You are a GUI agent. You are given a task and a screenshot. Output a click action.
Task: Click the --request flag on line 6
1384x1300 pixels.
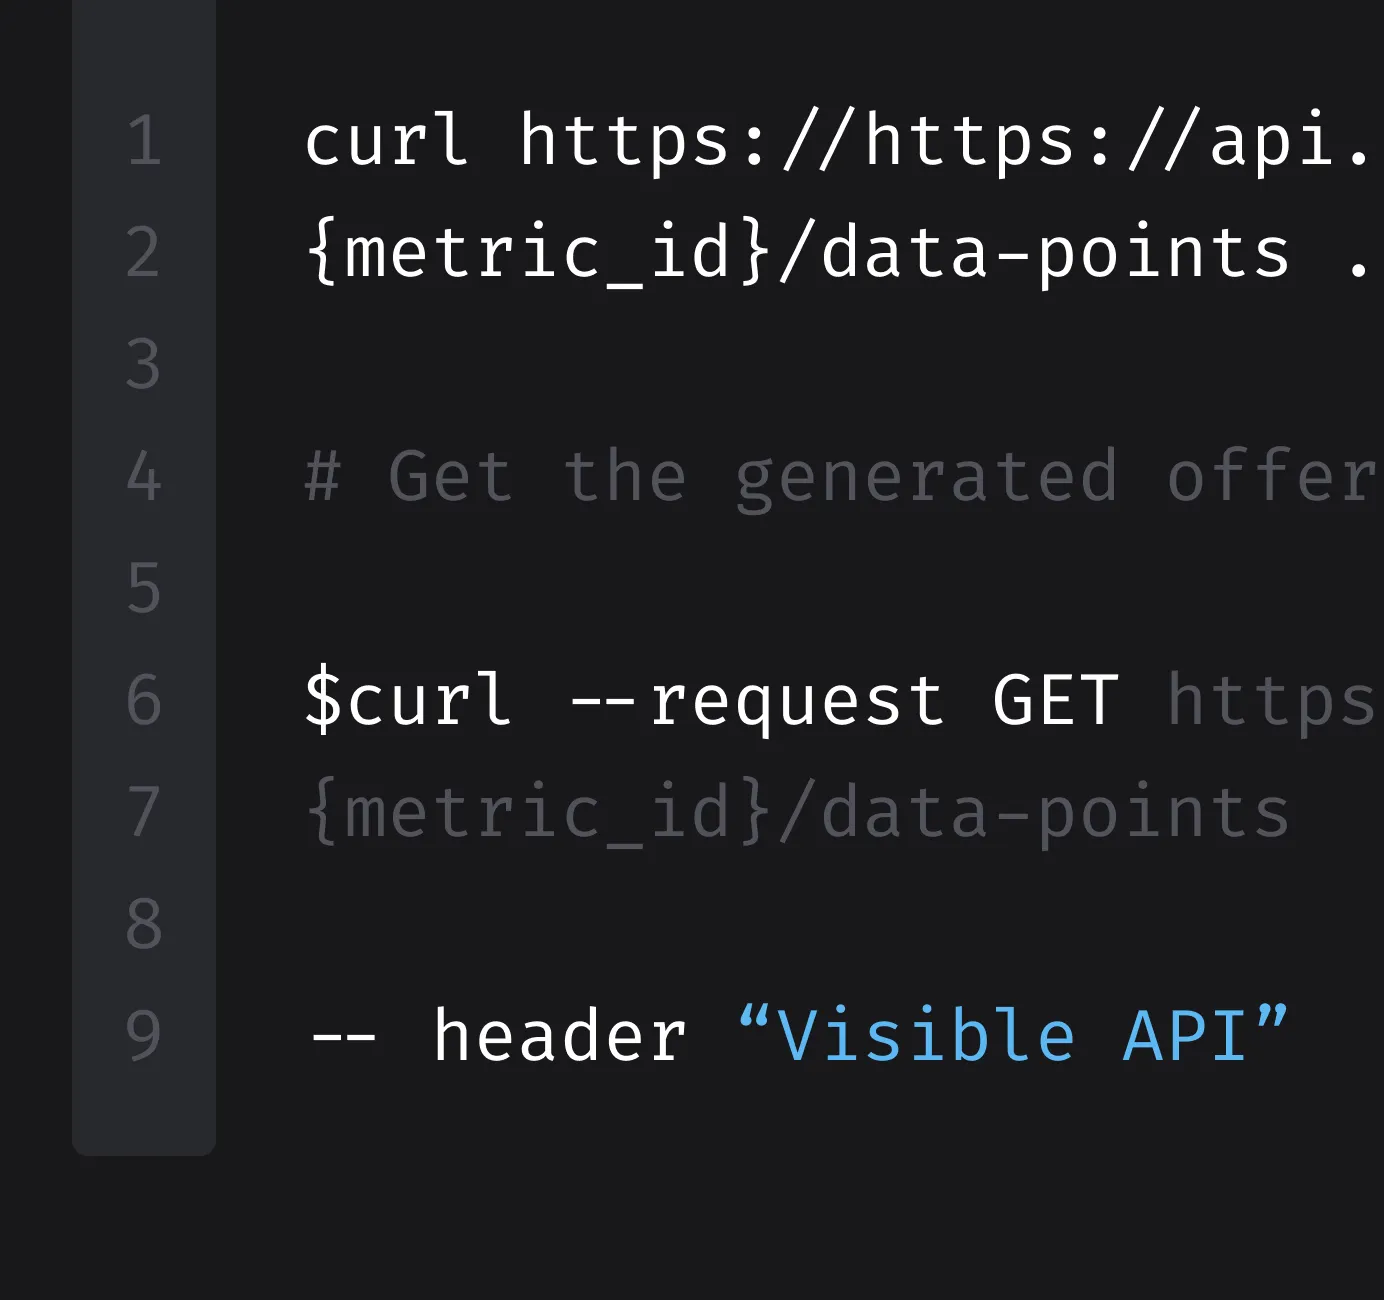(756, 700)
